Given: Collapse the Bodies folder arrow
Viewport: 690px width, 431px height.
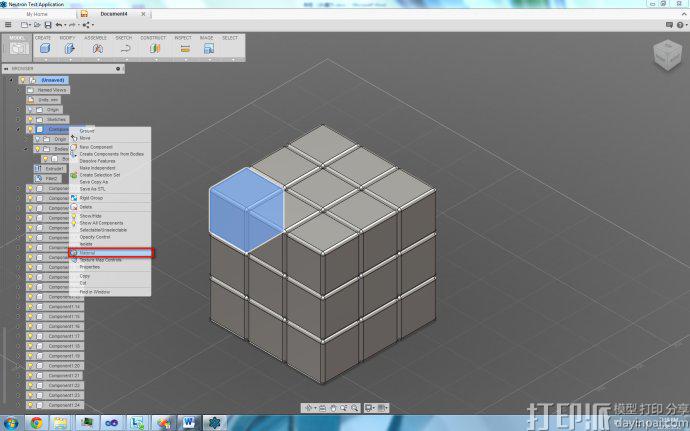Looking at the screenshot, I should (x=26, y=149).
